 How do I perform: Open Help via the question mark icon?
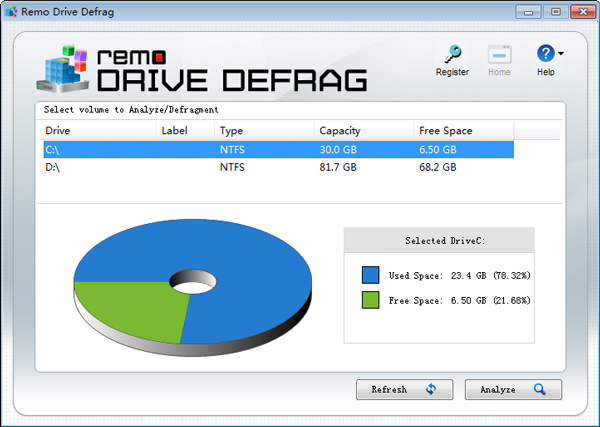tap(546, 54)
